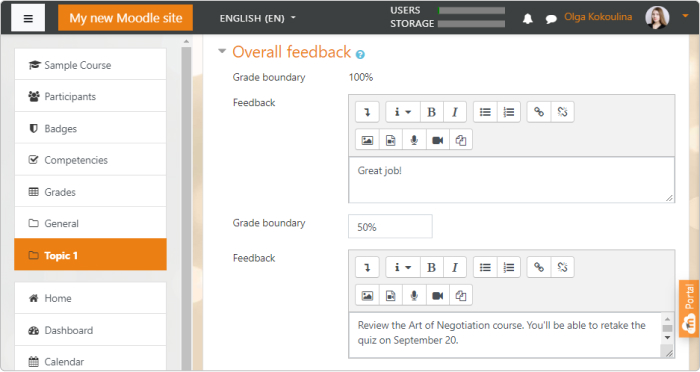Open user menu arrow next to avatar
Screen dimensions: 700x372
coord(685,17)
